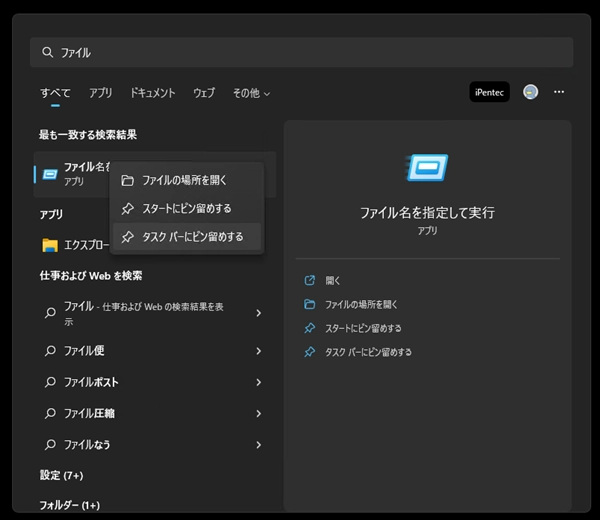
Task: Switch to the アプリ tab
Action: tap(101, 93)
